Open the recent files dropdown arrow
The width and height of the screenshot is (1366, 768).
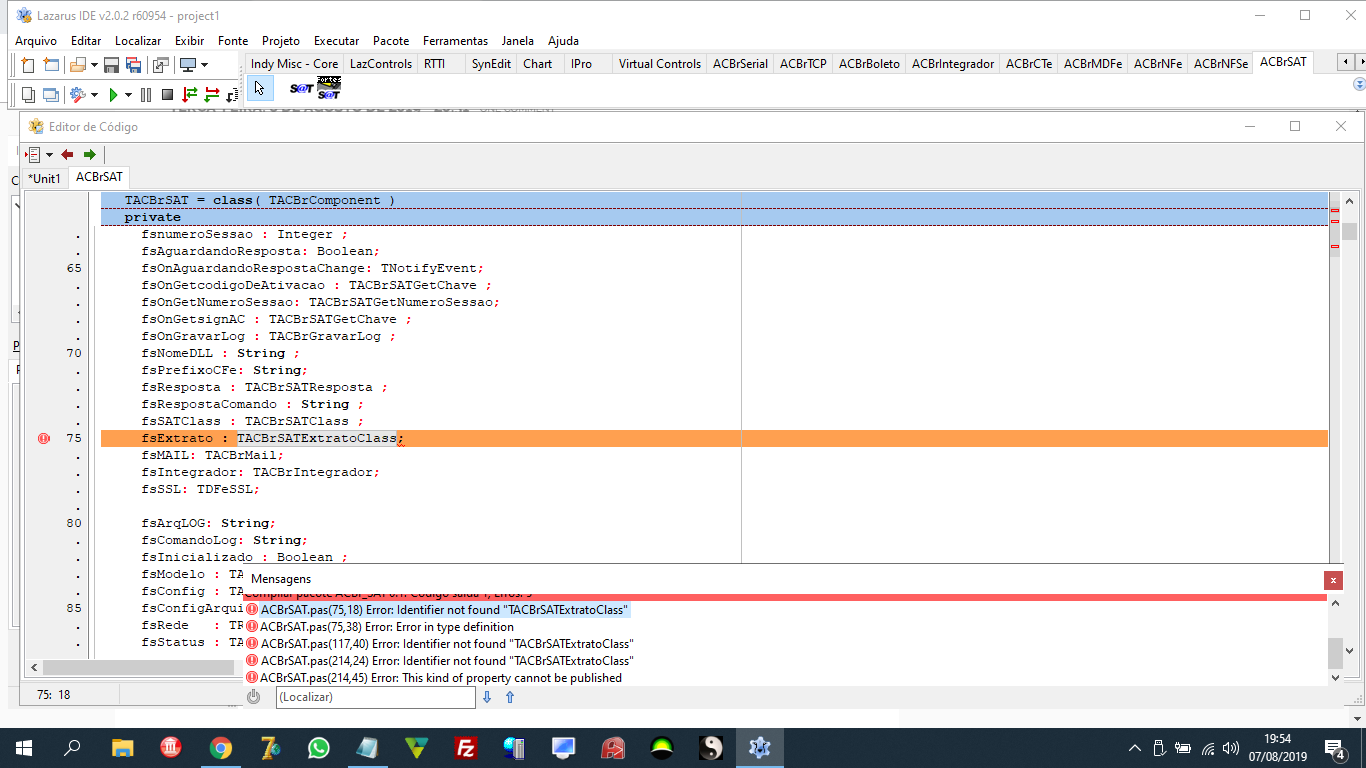coord(94,65)
